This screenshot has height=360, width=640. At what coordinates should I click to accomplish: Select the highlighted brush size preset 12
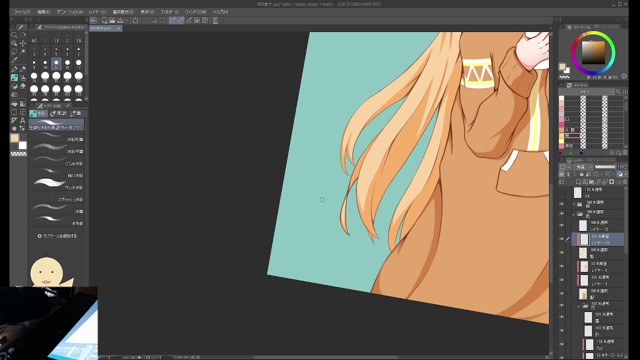click(x=56, y=63)
